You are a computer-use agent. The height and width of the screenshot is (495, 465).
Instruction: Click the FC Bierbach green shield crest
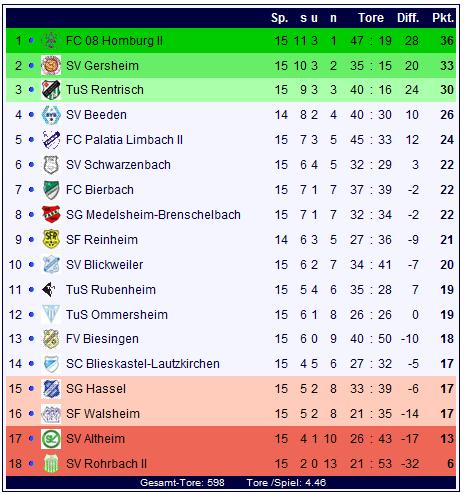click(51, 190)
